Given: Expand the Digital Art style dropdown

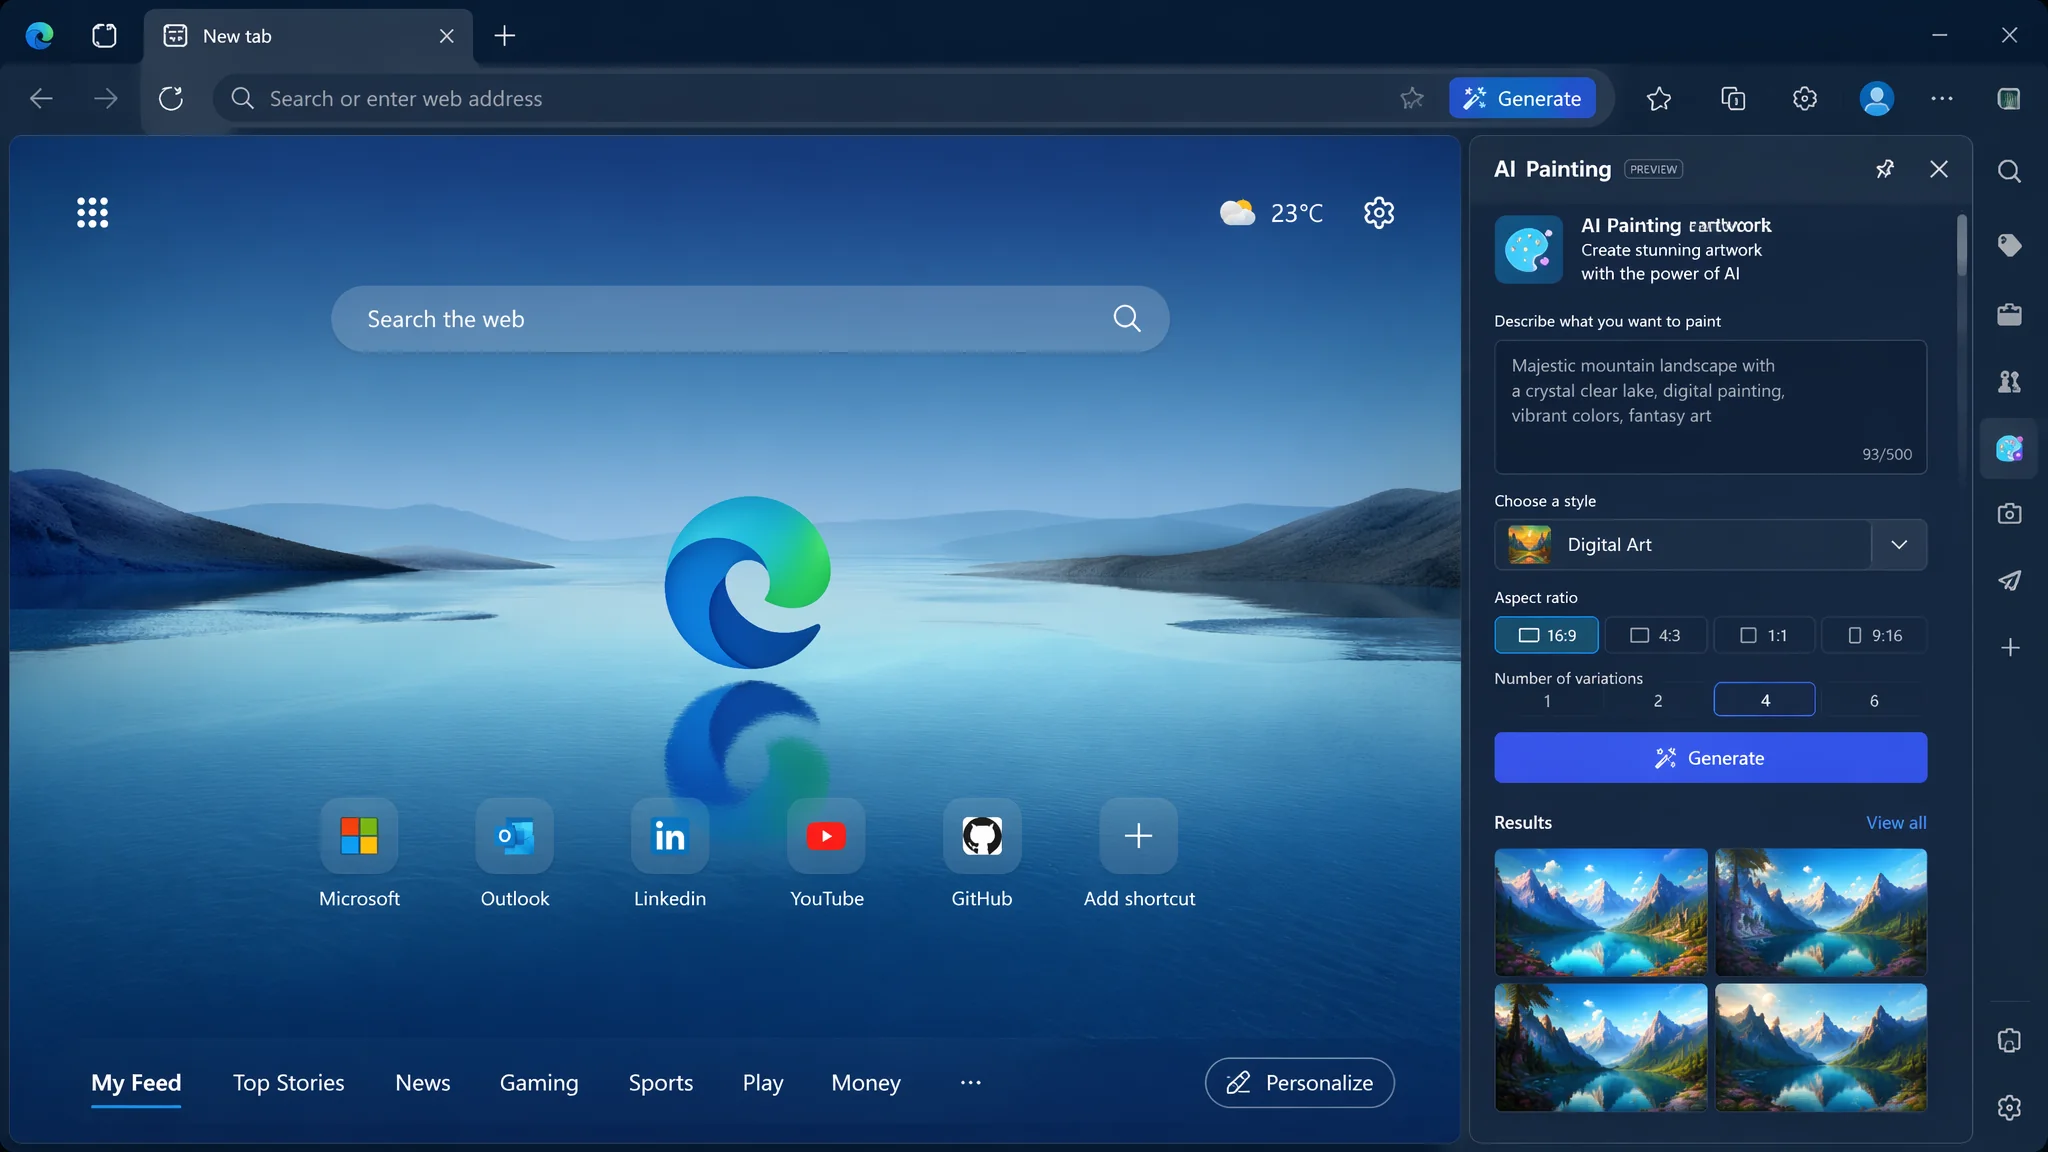Looking at the screenshot, I should click(1899, 544).
